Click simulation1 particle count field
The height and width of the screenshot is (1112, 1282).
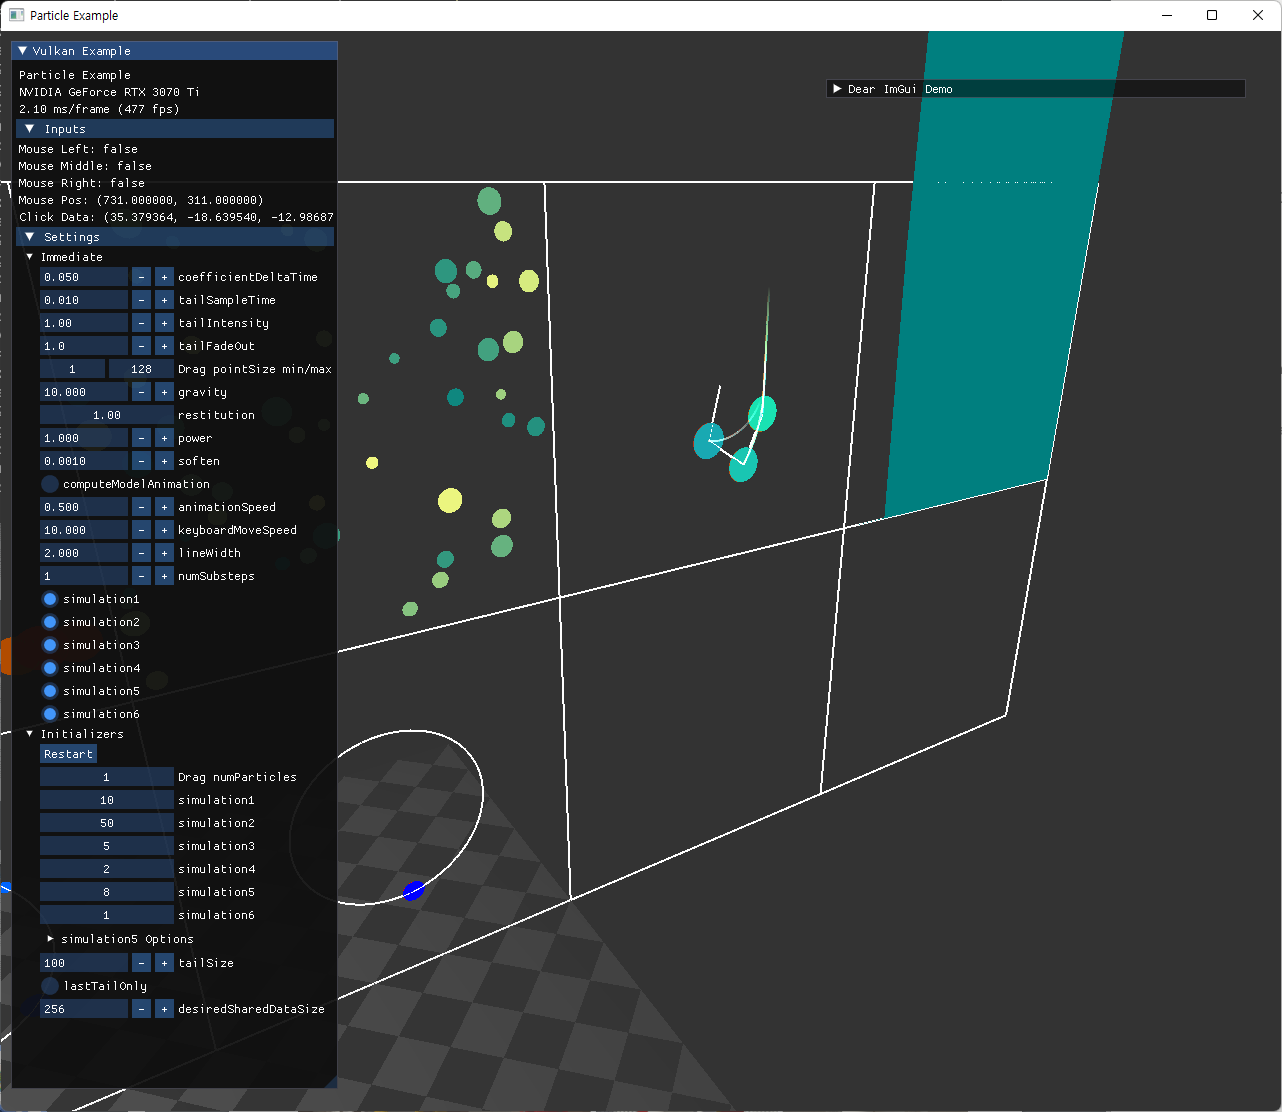[107, 800]
